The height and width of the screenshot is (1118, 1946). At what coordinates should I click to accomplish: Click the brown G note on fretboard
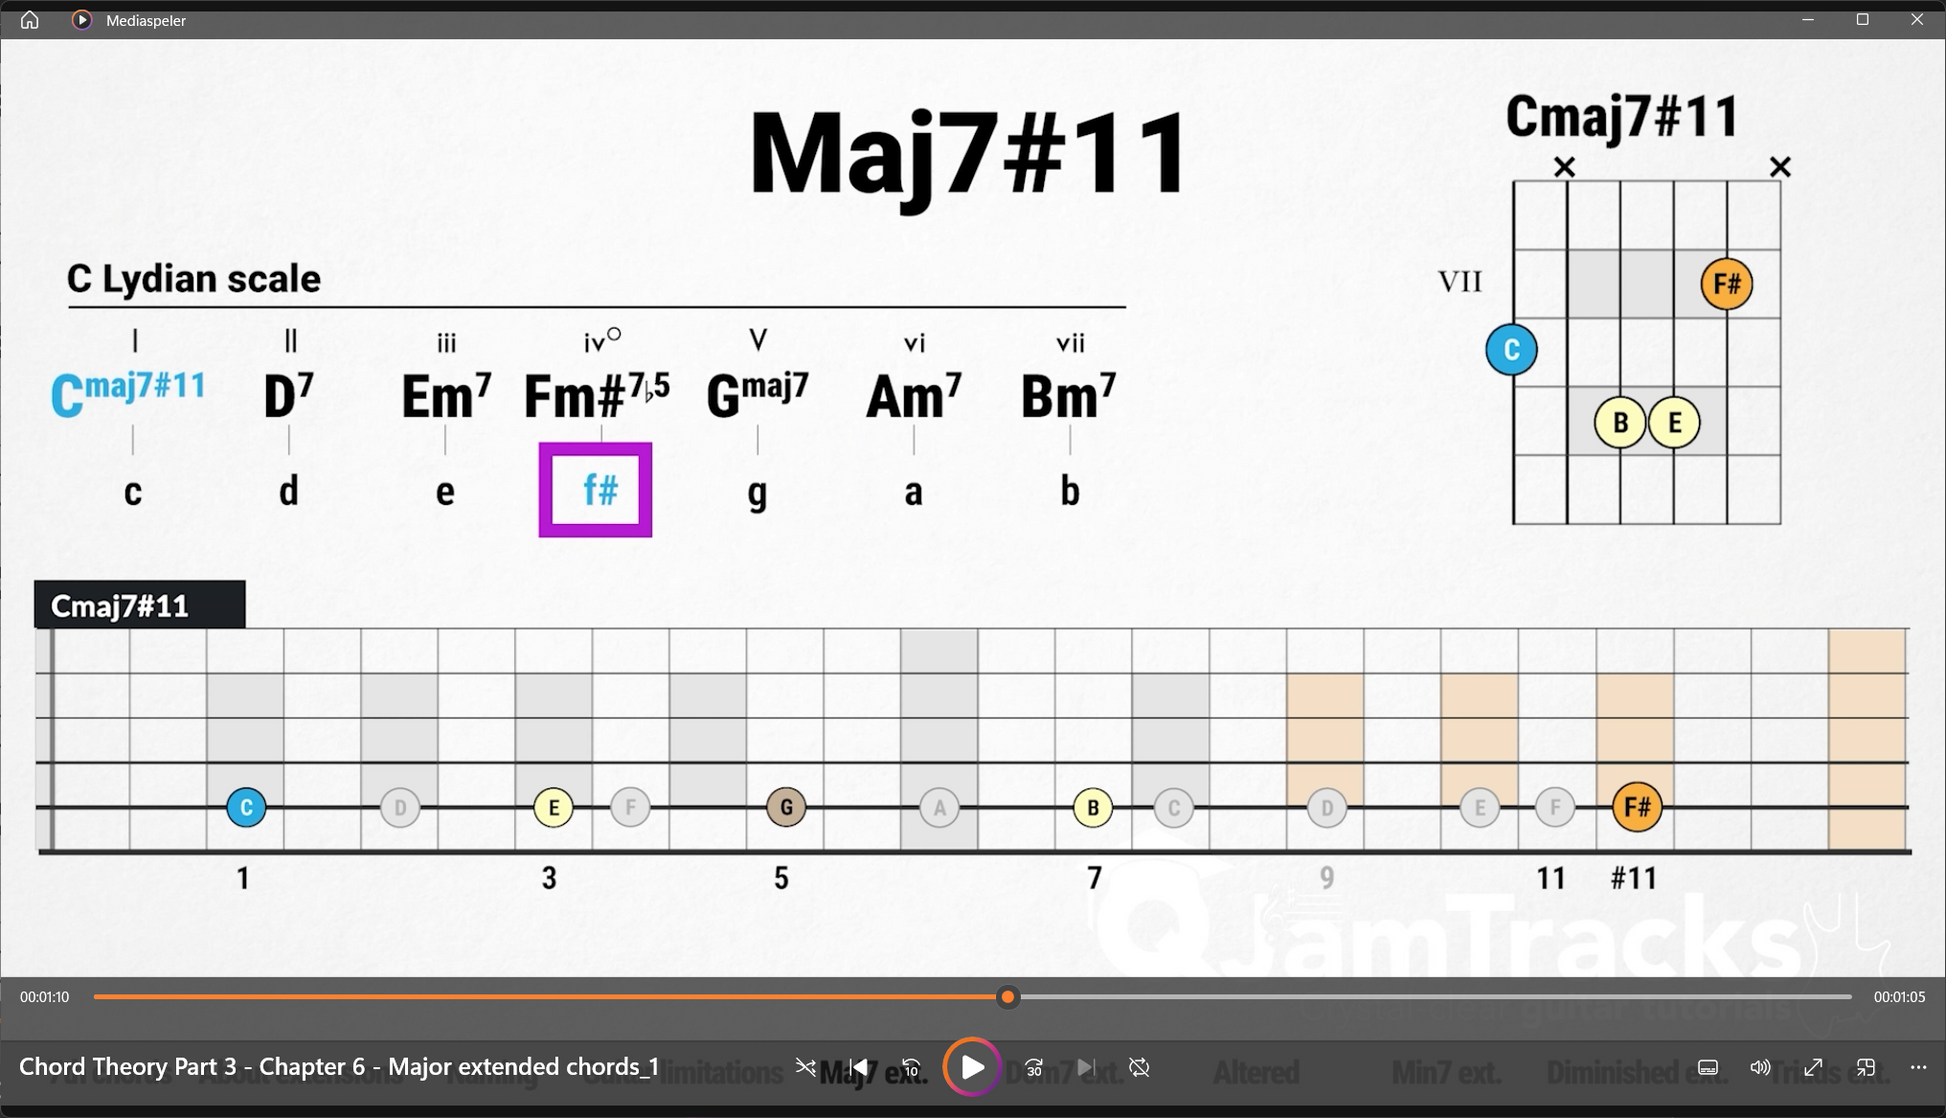point(786,807)
